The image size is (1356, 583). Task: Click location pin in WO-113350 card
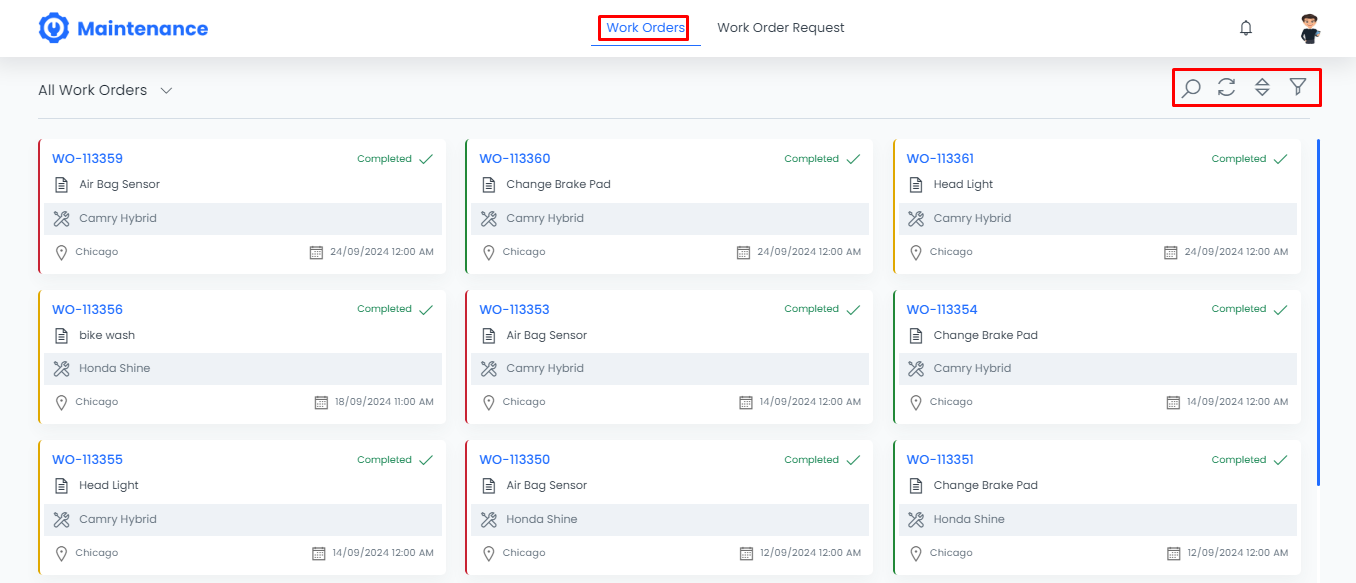pyautogui.click(x=488, y=553)
